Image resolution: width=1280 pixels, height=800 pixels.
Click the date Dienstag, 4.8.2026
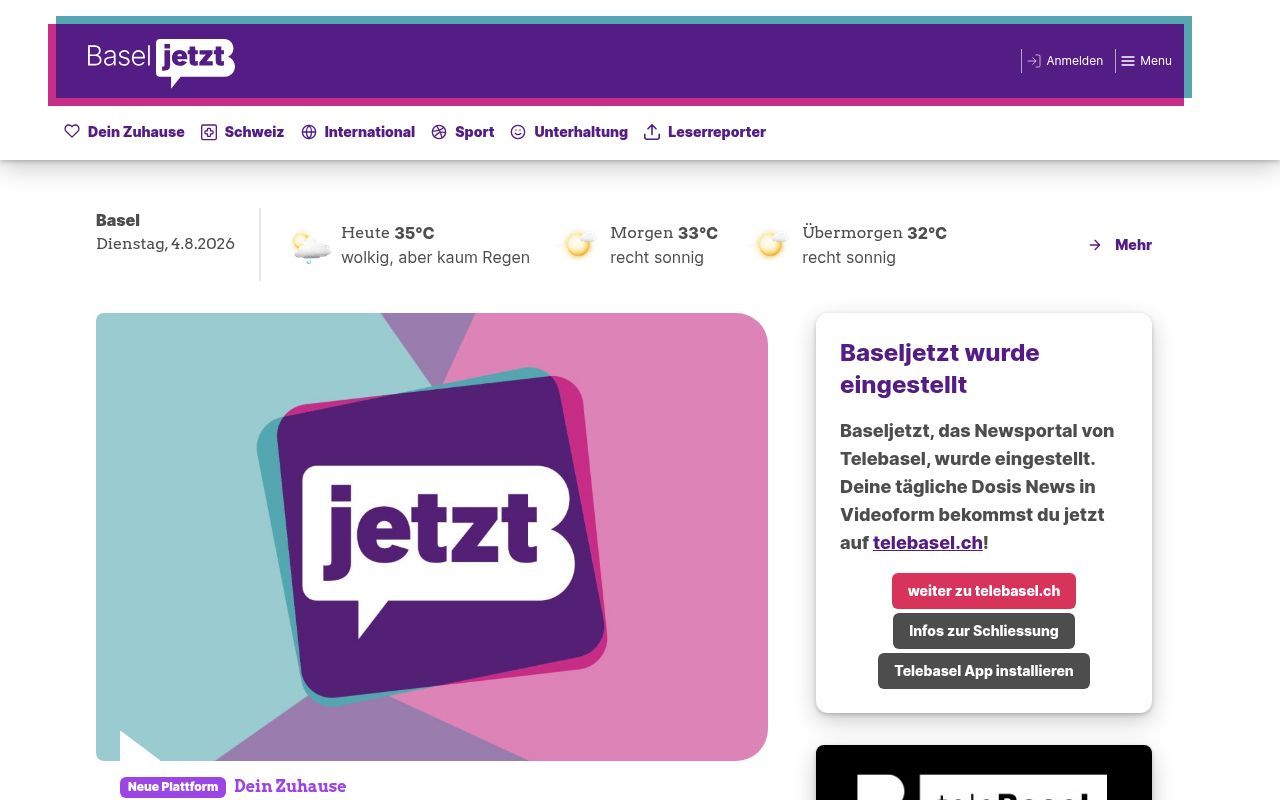(x=165, y=244)
